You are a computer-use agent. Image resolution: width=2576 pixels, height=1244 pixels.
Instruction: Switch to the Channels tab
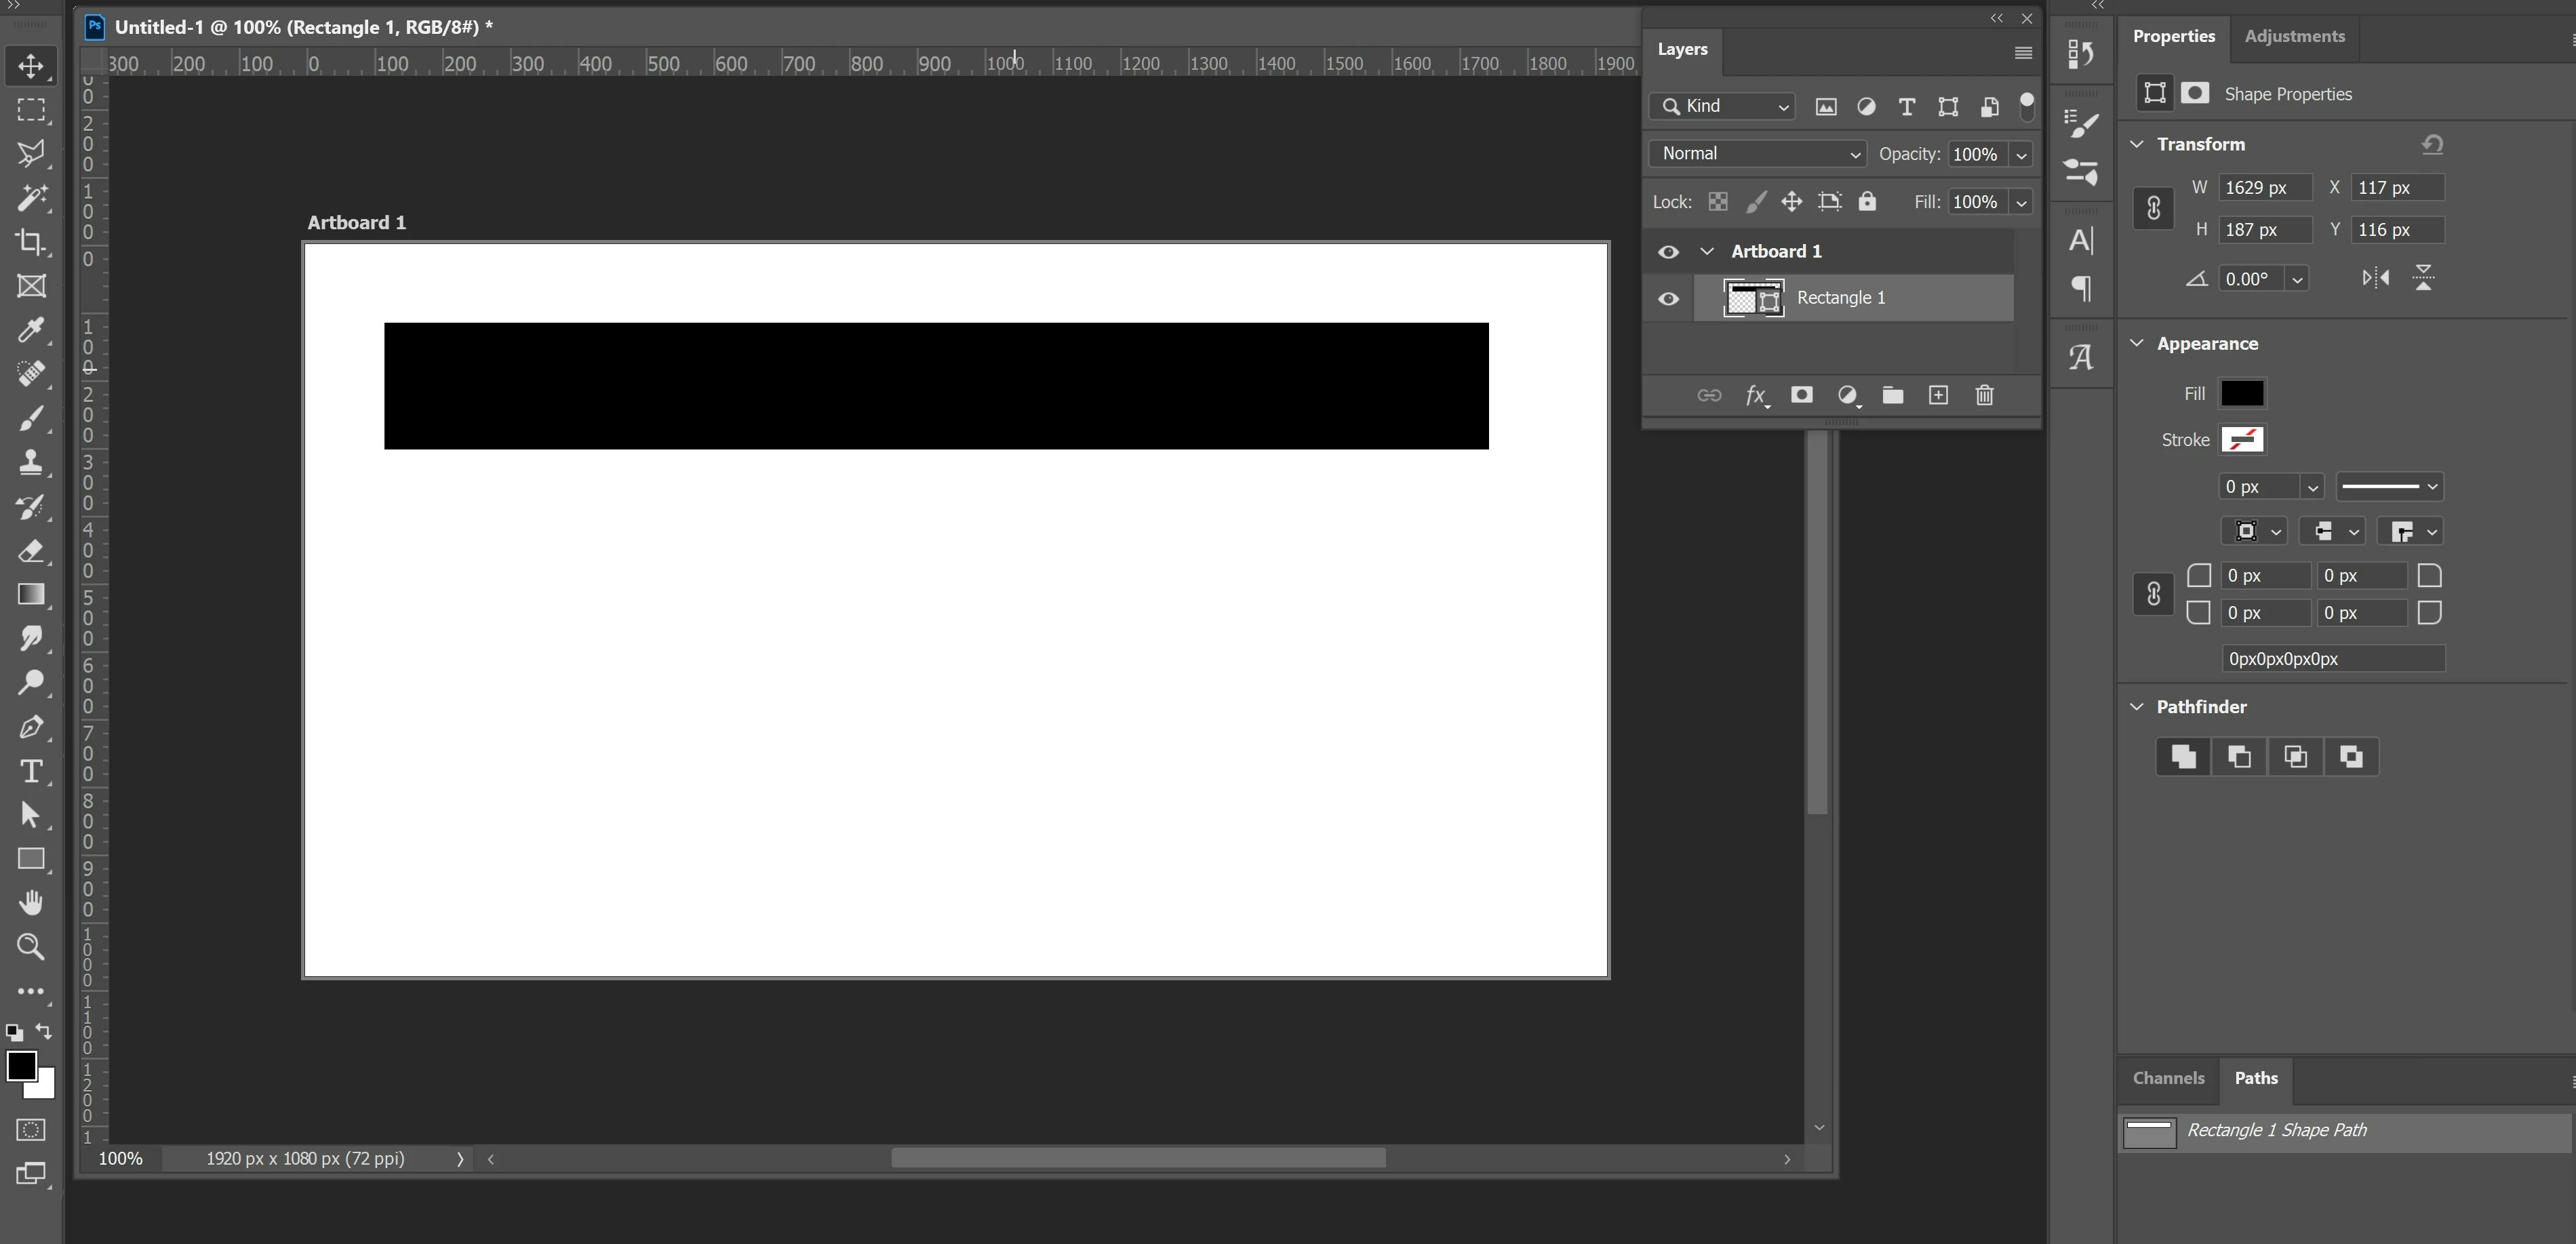(x=2168, y=1078)
